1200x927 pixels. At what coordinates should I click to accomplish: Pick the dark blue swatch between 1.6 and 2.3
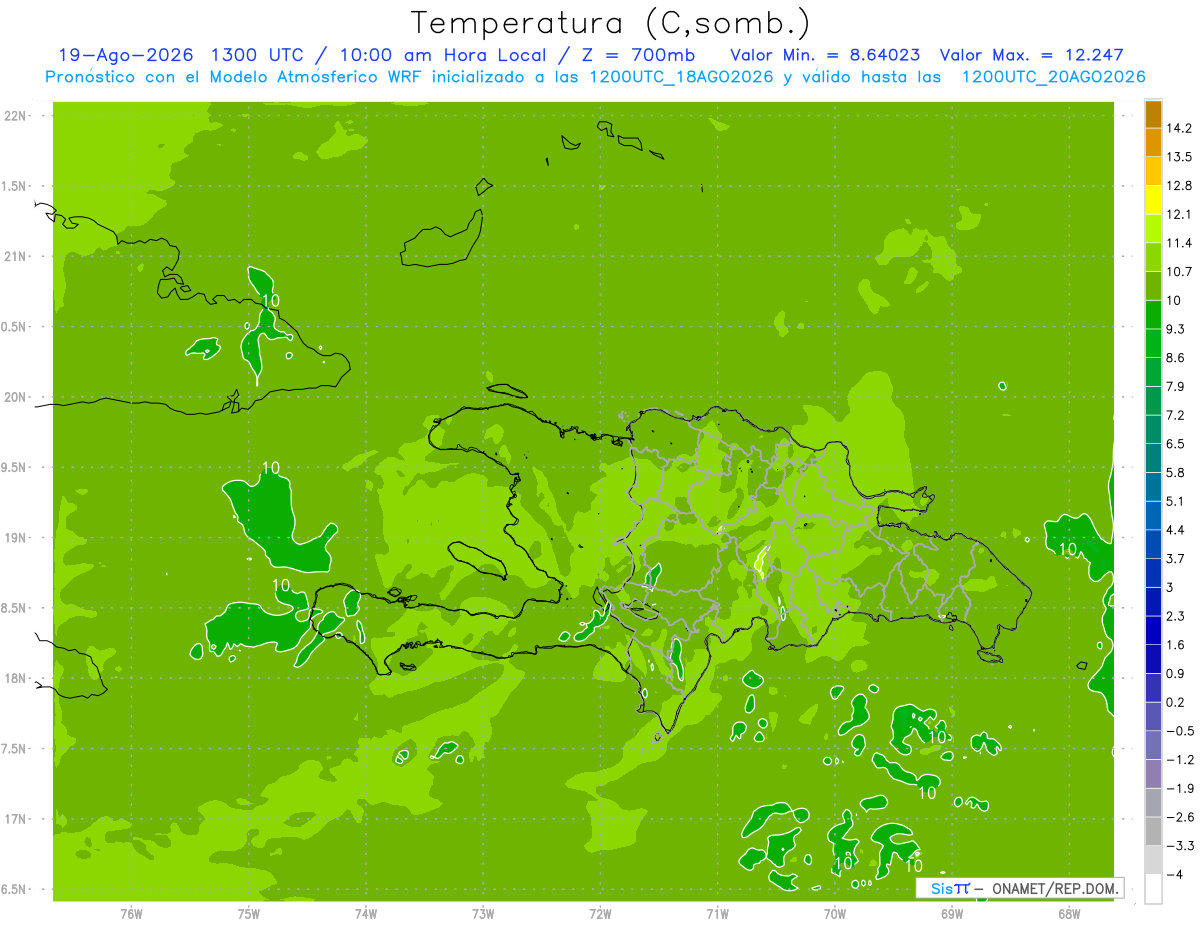1153,630
